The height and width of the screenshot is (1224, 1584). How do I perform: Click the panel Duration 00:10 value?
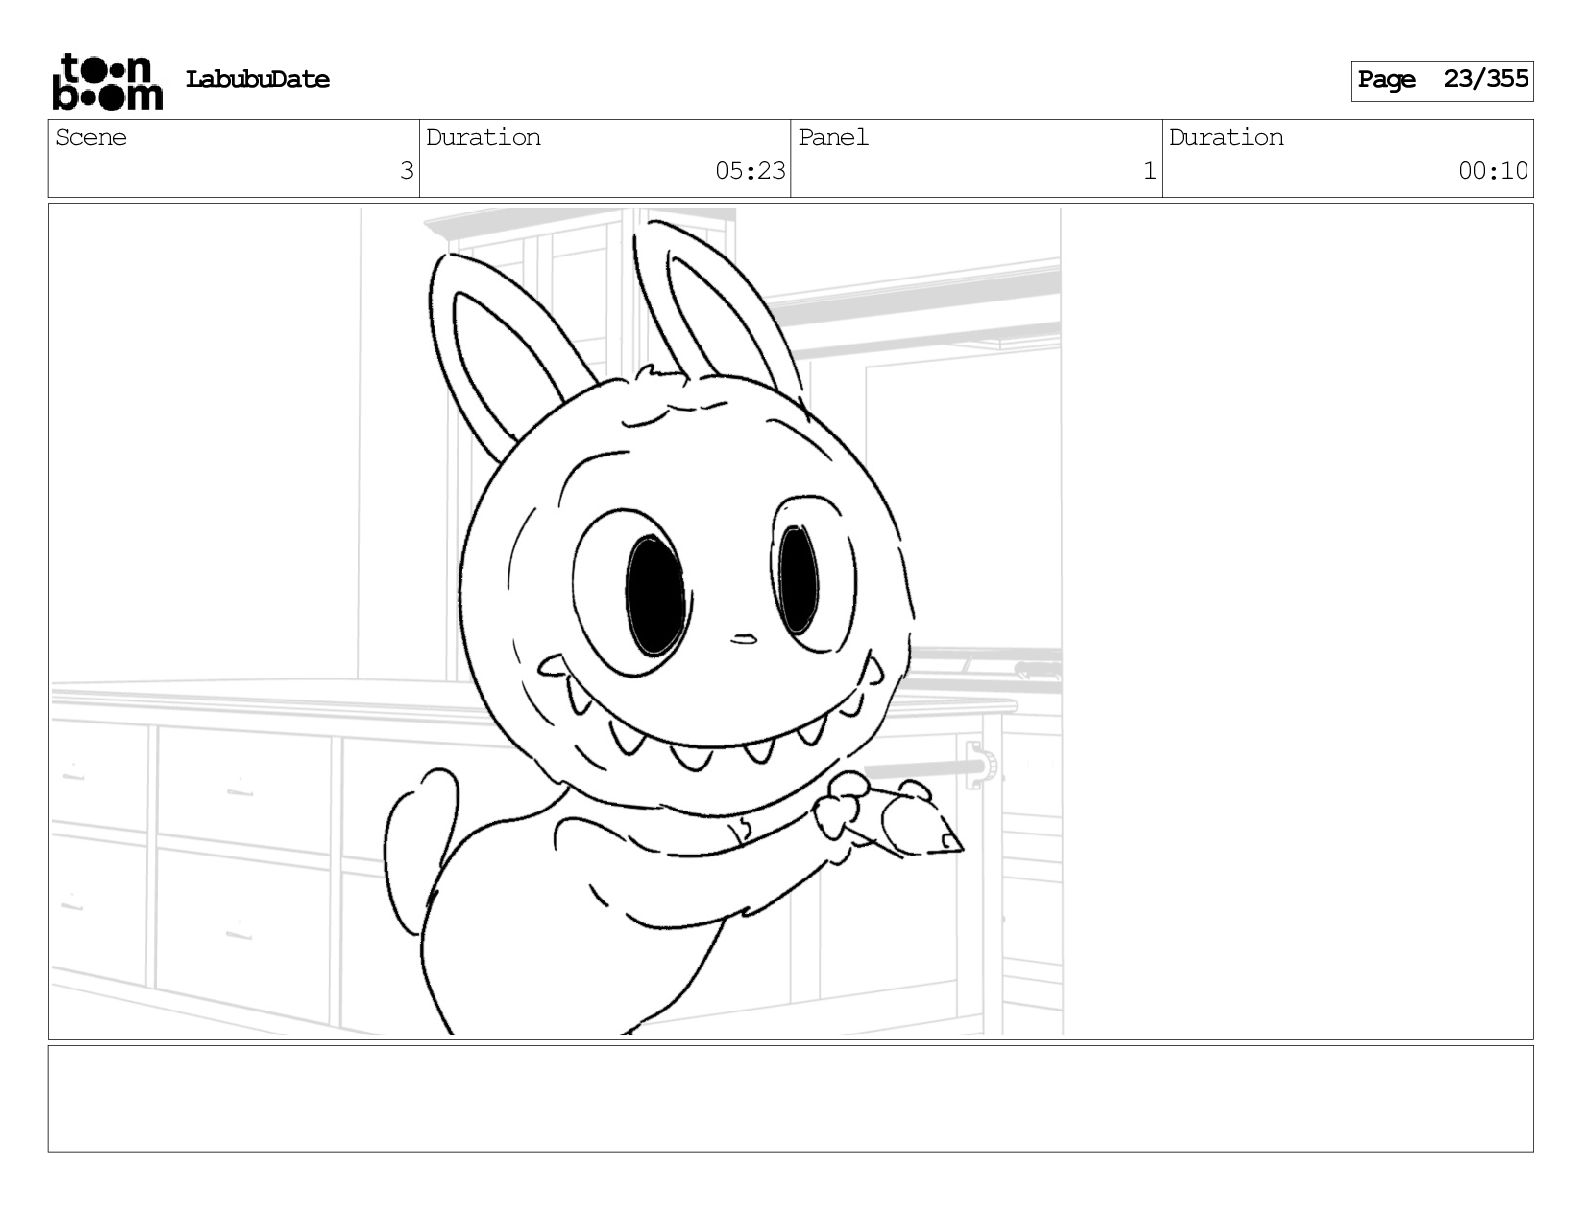[1492, 171]
